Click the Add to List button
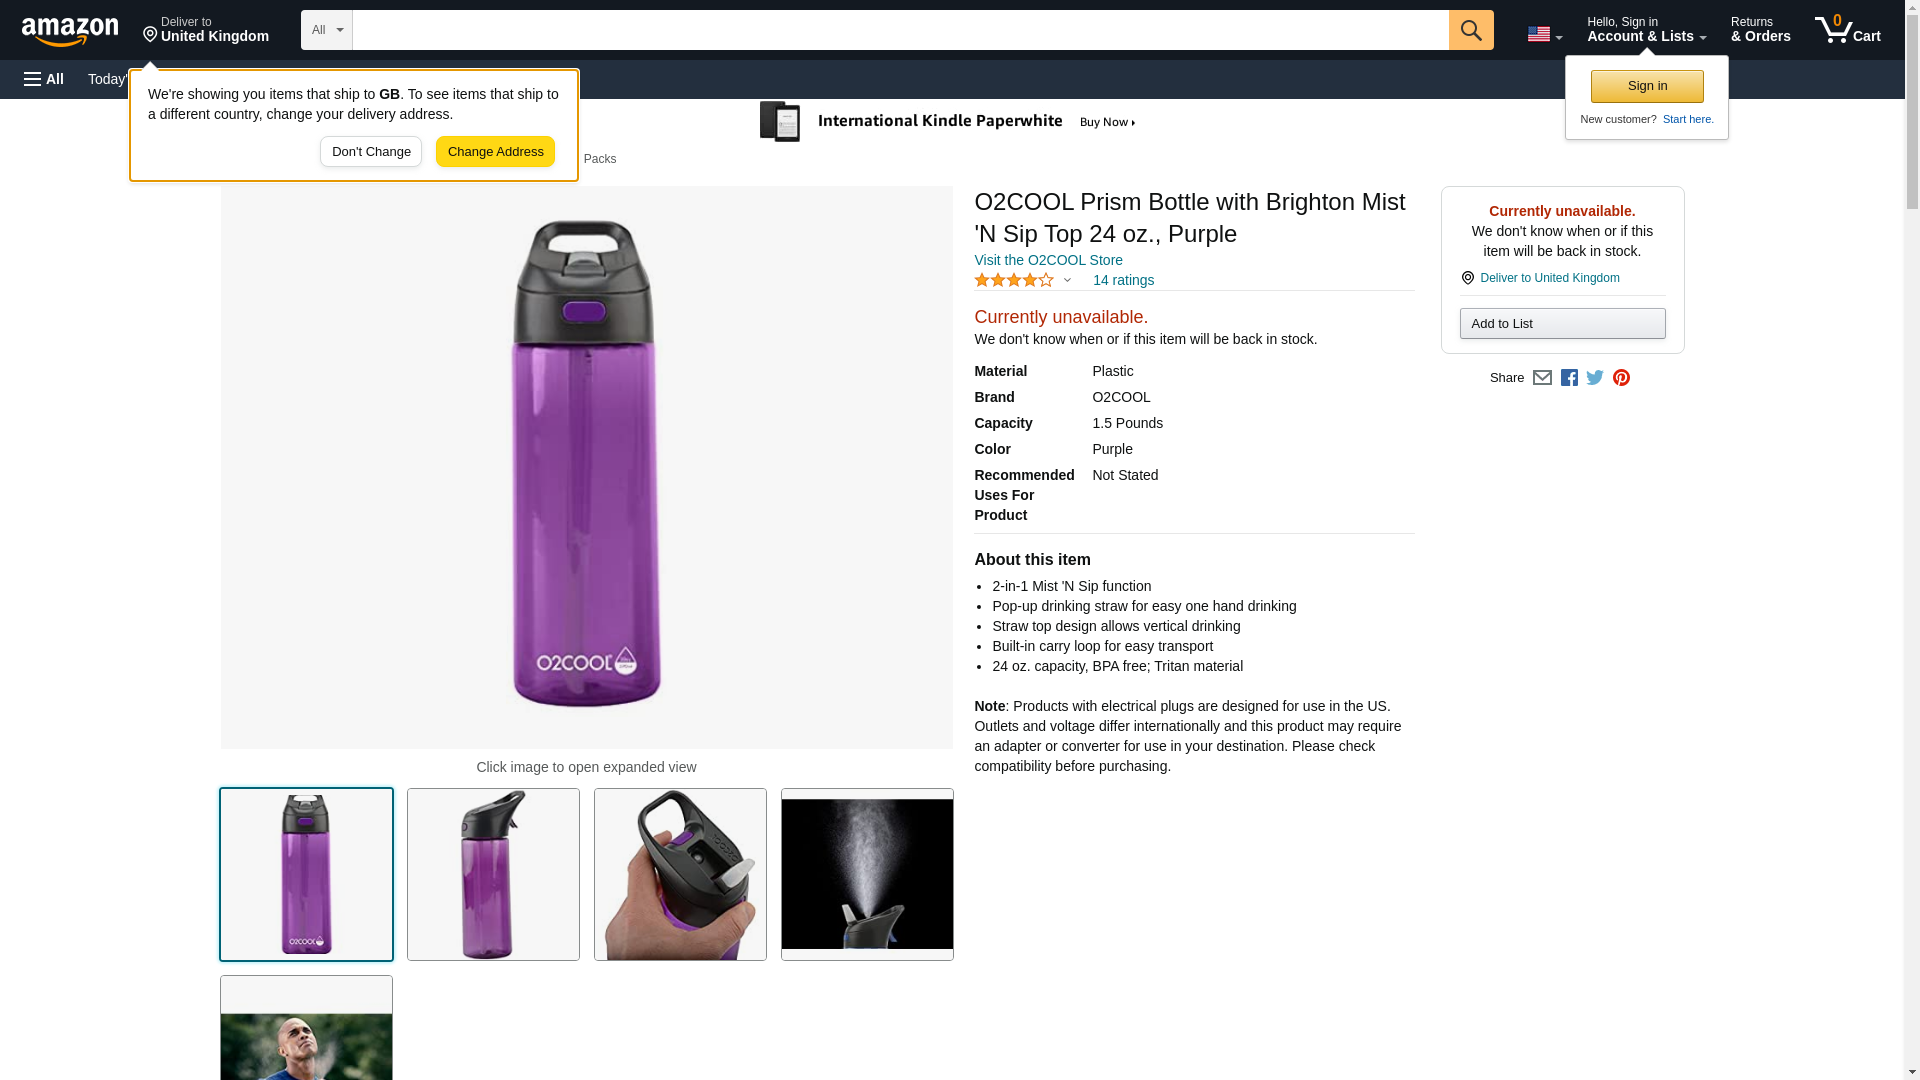Image resolution: width=1920 pixels, height=1080 pixels. point(1562,324)
